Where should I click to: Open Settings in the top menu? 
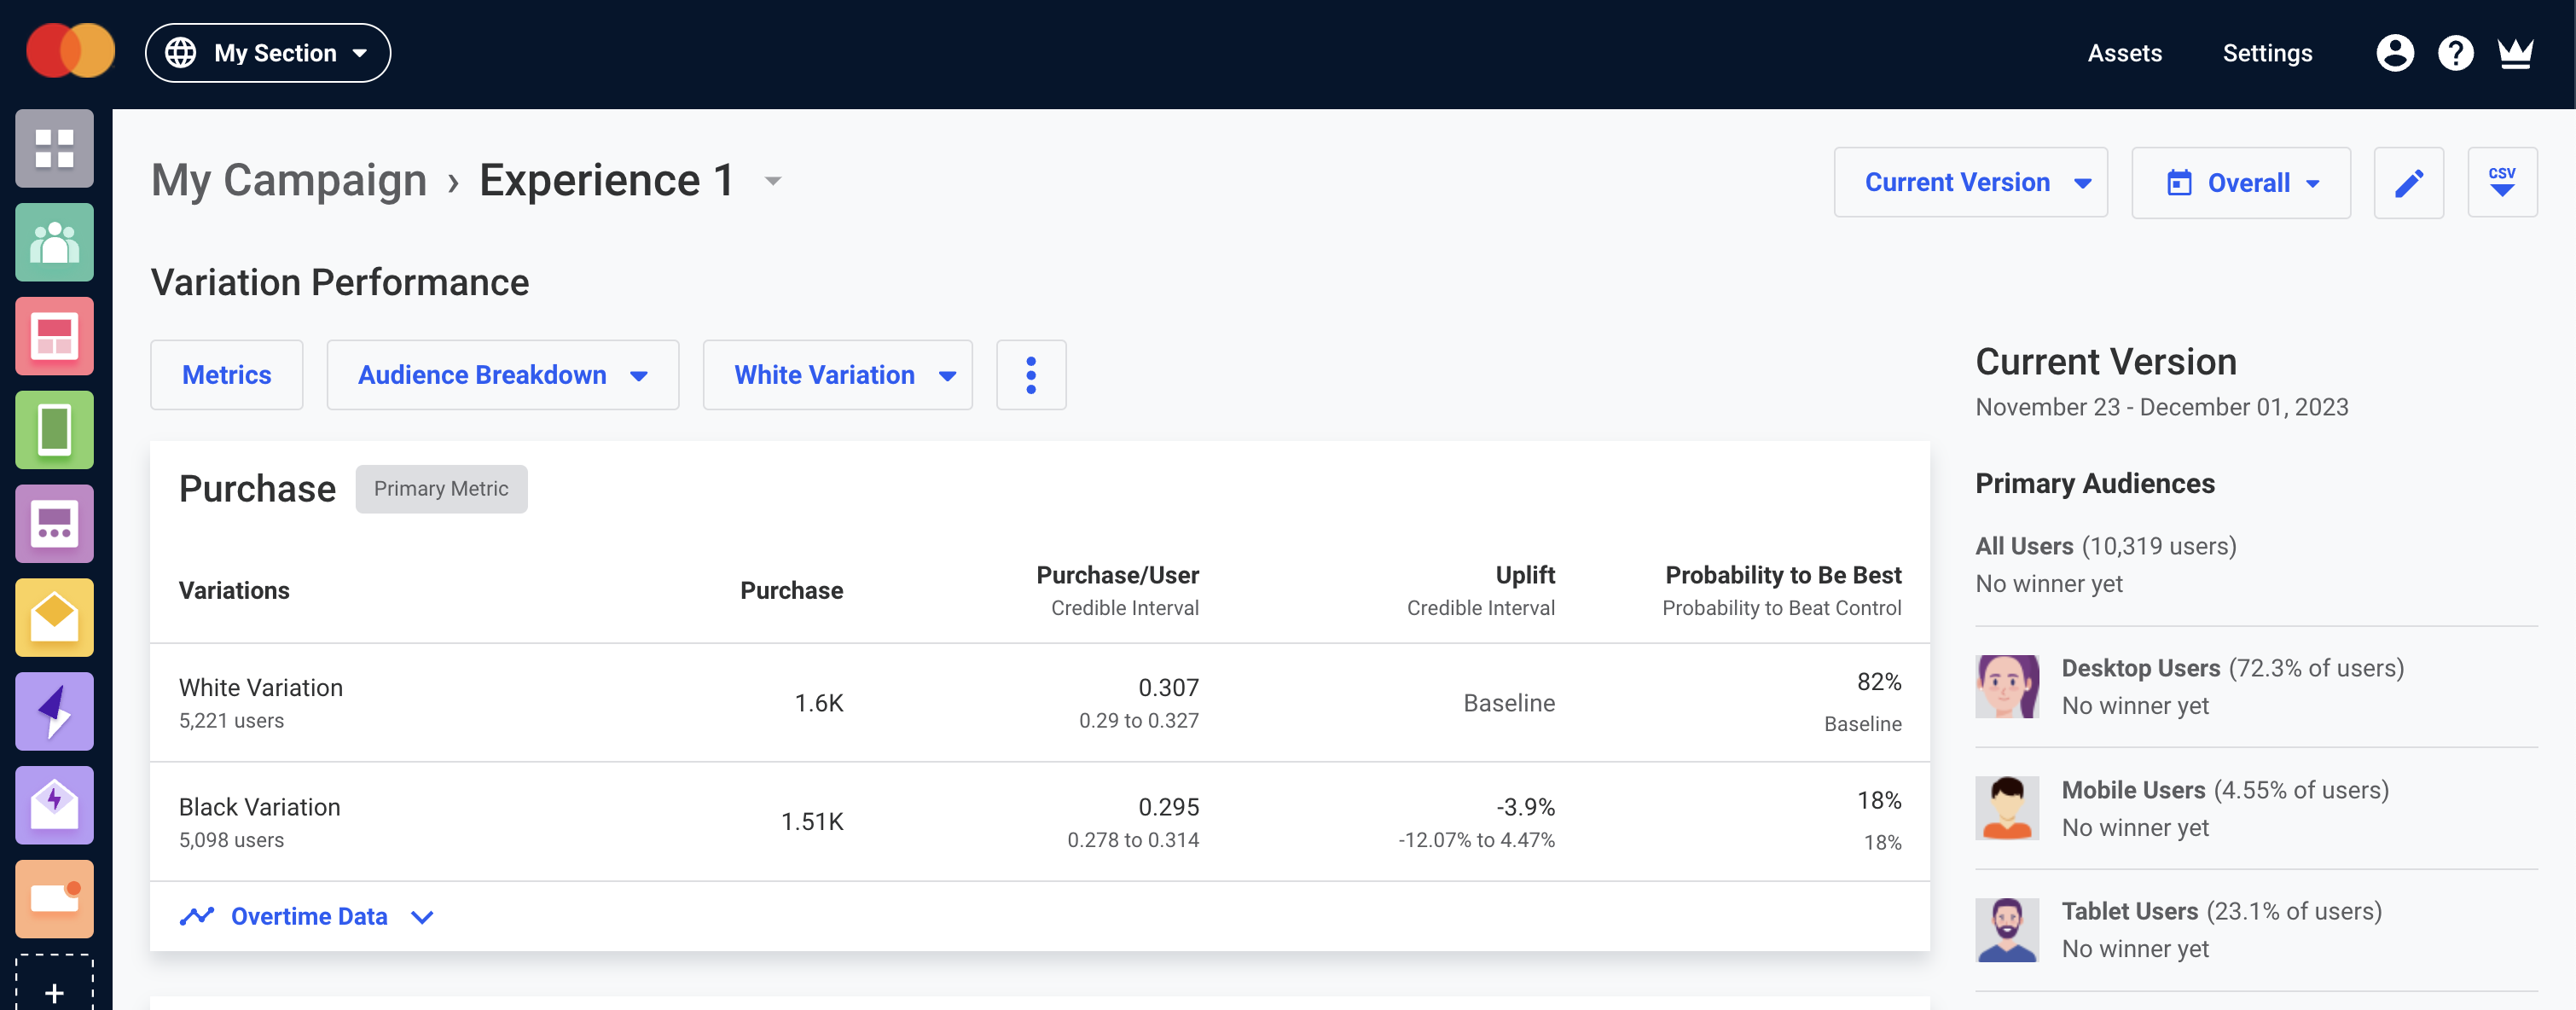click(2267, 53)
